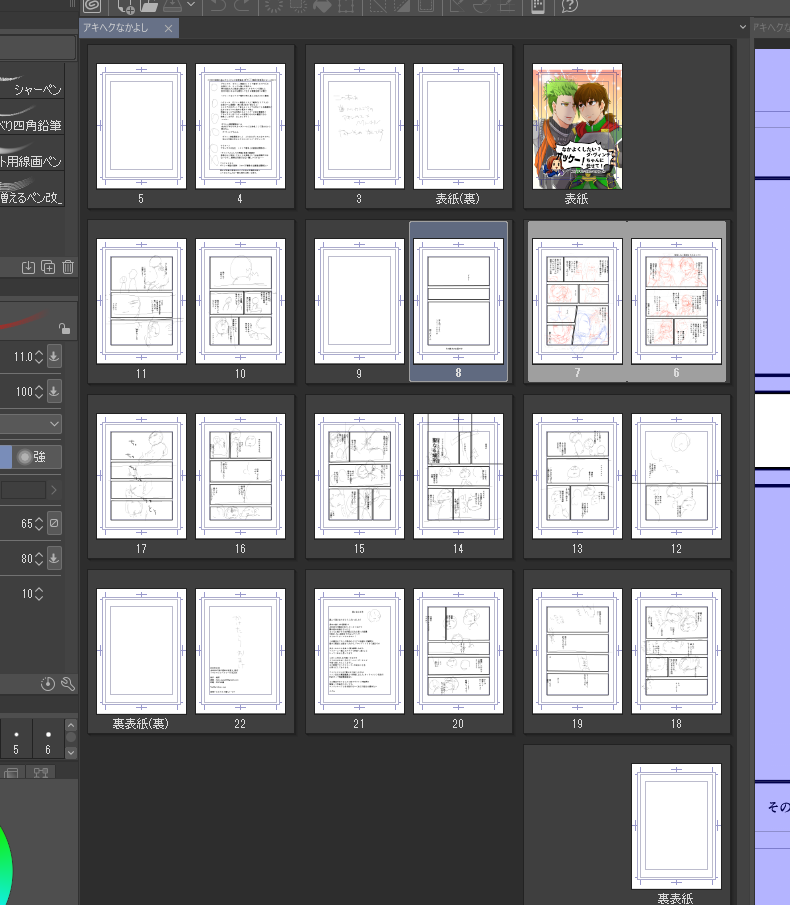
Task: Open the help question mark icon
Action: pos(569,6)
